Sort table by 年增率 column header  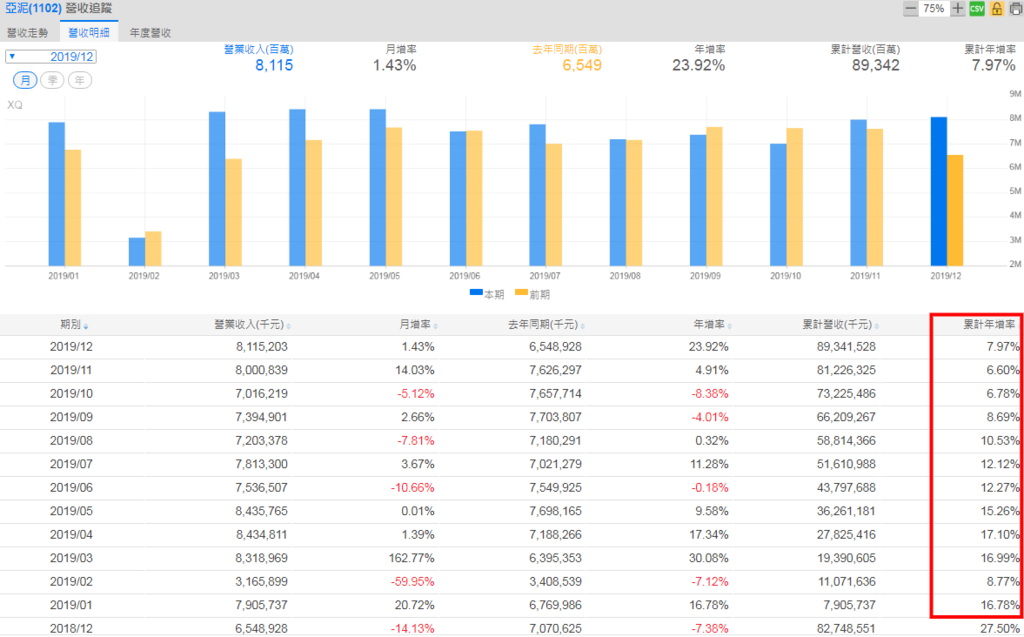coord(712,325)
